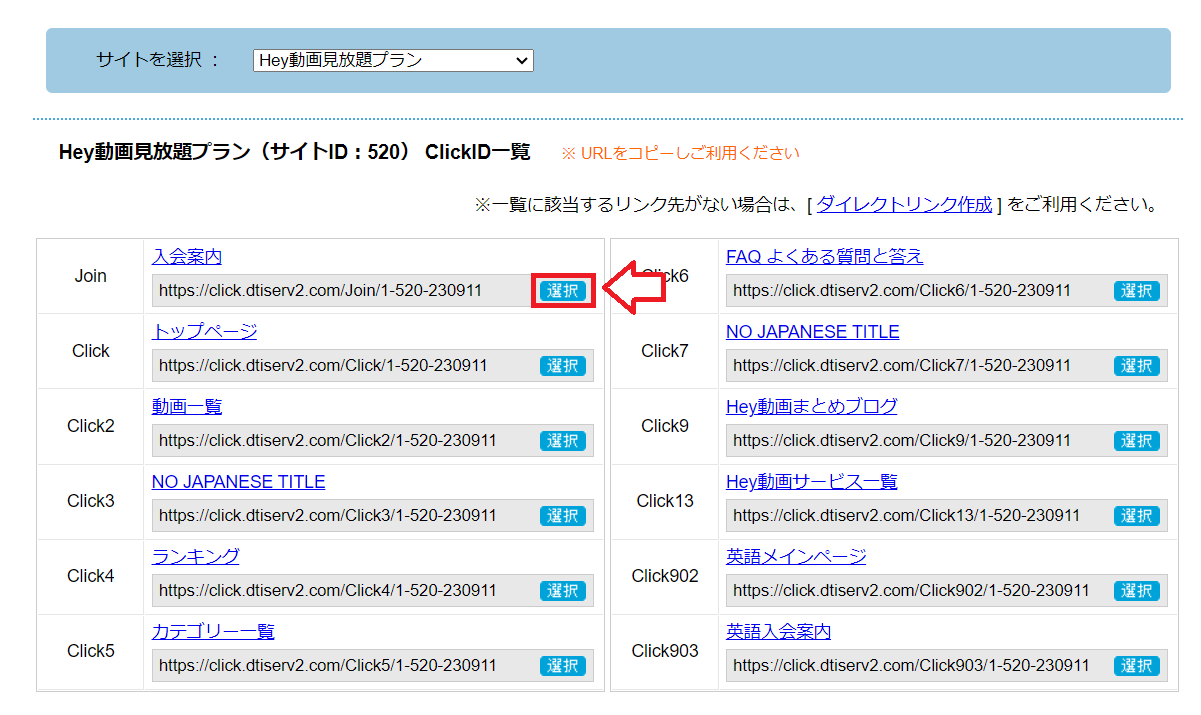Select the Click2 URL with 選択 button
This screenshot has height=715, width=1201.
coord(563,441)
